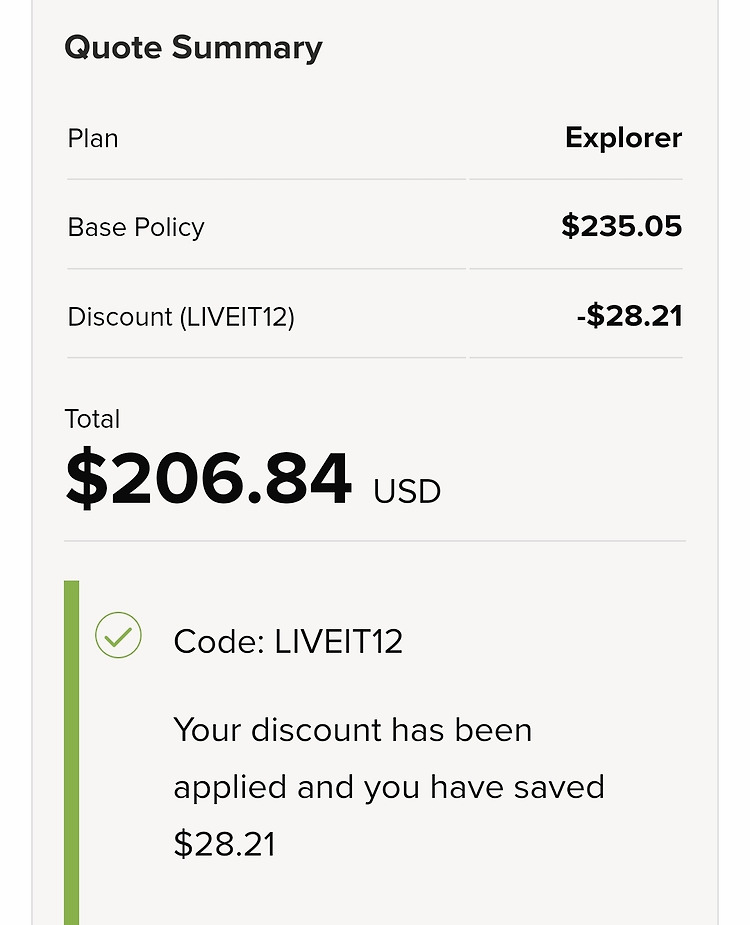Click the divider line below Plan row

pyautogui.click(x=375, y=179)
